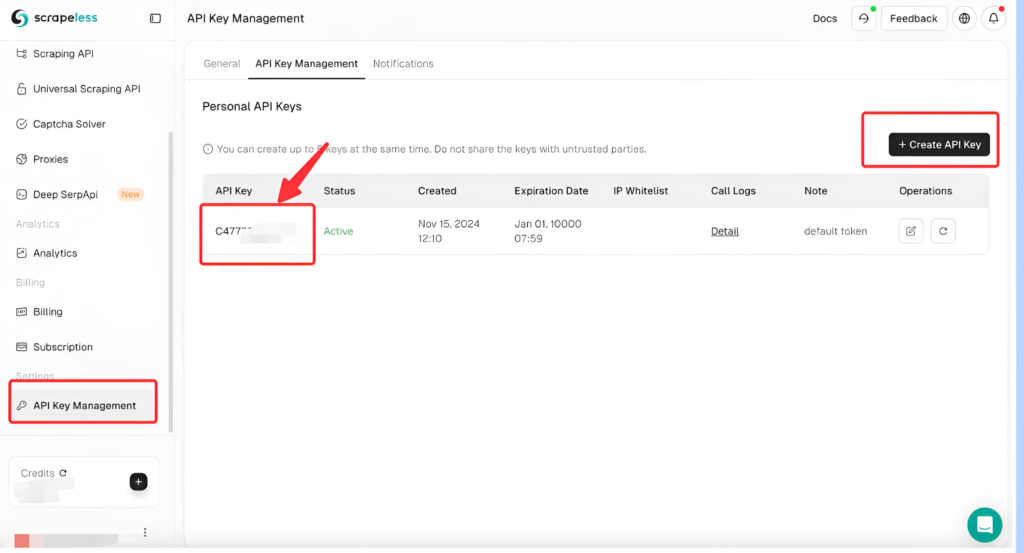Viewport: 1024px width, 553px height.
Task: Click the support headset icon
Action: [863, 19]
